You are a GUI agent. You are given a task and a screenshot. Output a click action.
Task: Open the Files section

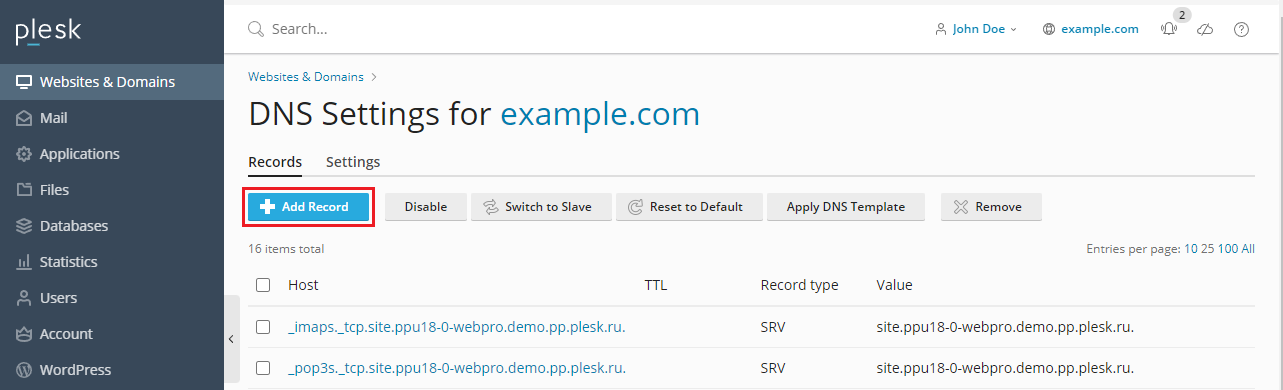pyautogui.click(x=112, y=190)
